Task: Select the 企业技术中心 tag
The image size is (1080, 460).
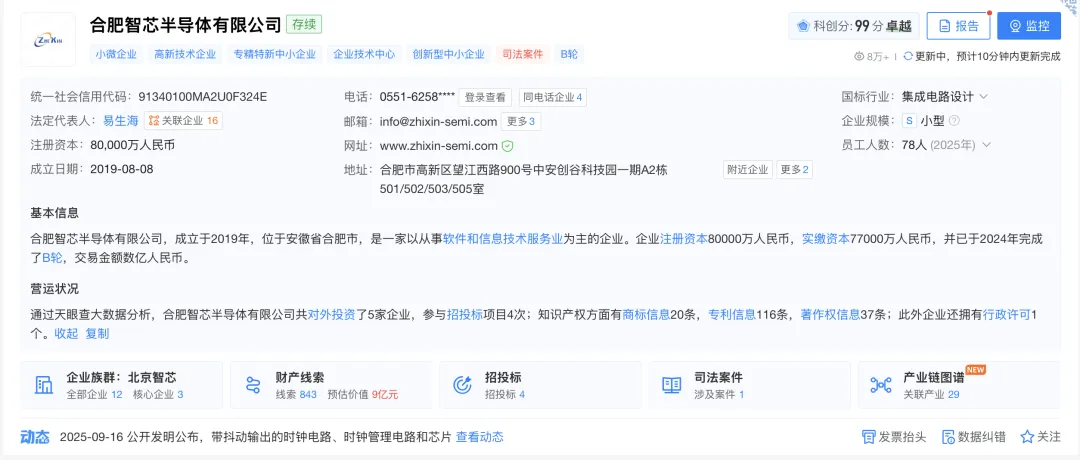Action: 364,54
